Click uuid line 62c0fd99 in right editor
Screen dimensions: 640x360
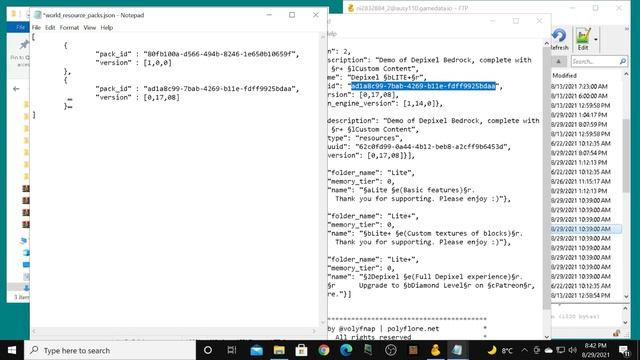click(419, 147)
